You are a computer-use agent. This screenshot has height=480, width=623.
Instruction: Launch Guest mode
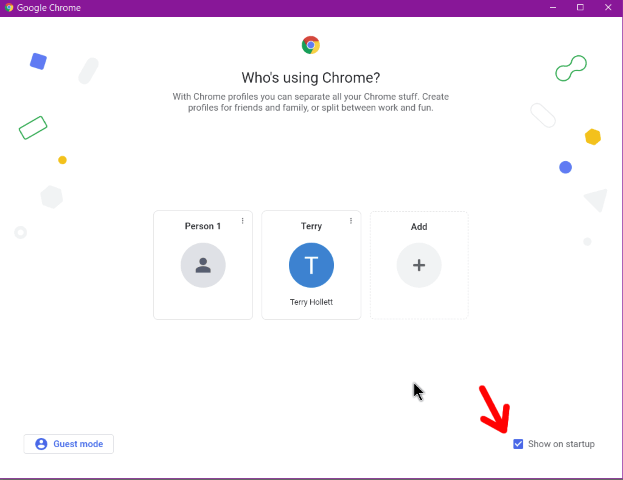(69, 444)
